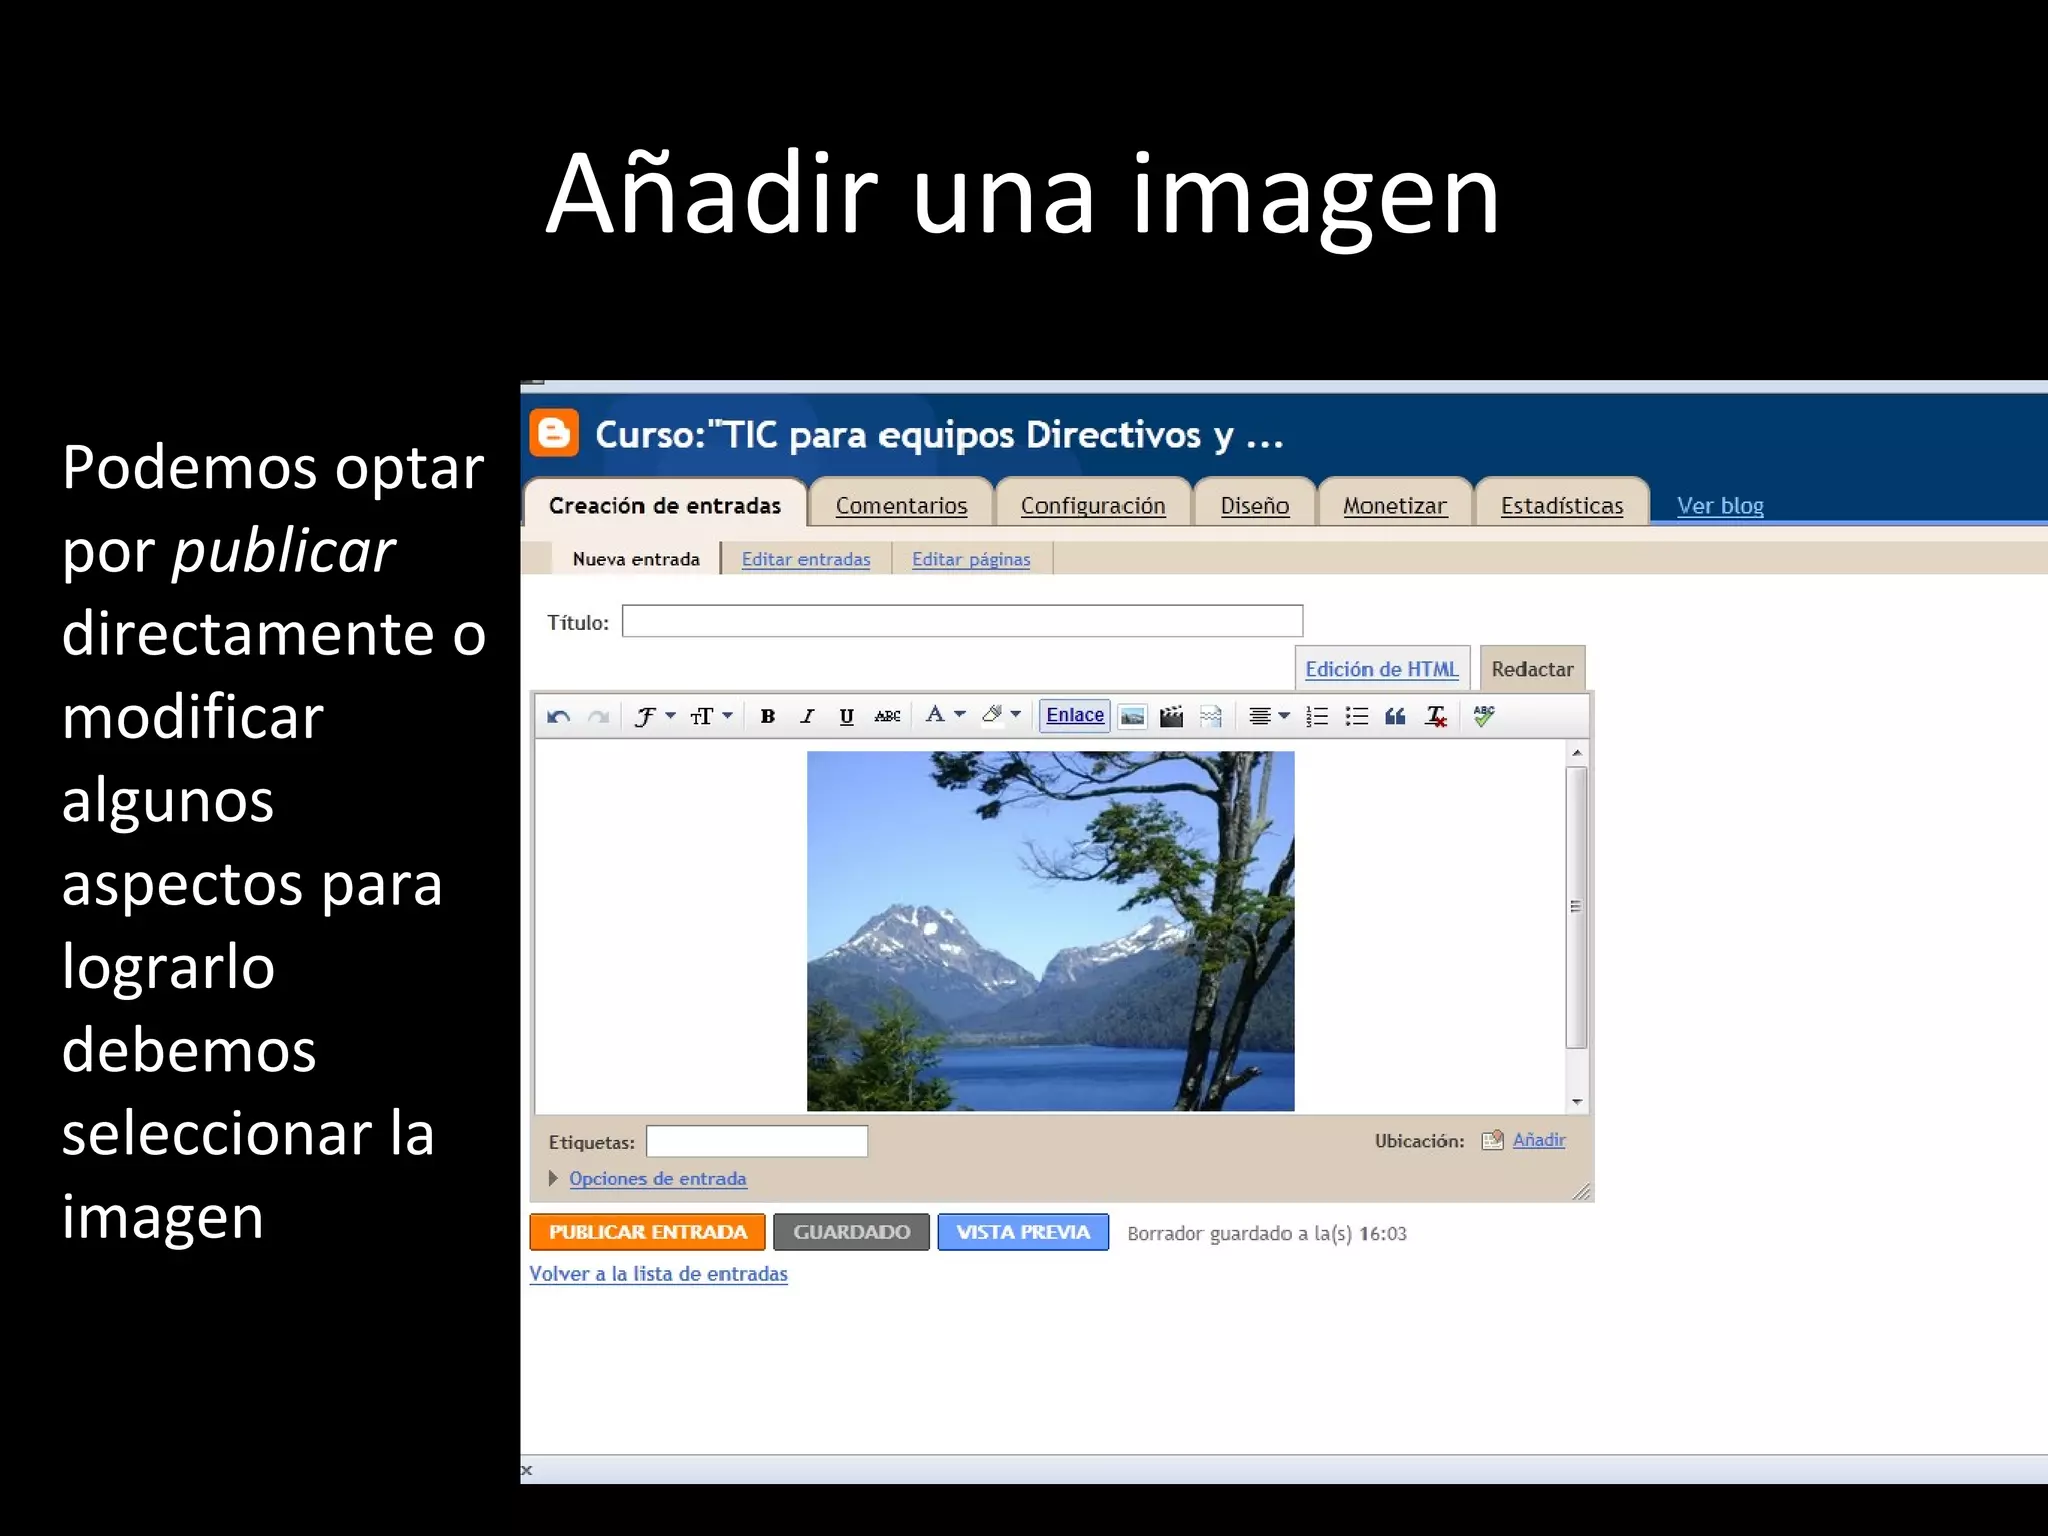The width and height of the screenshot is (2048, 1536).
Task: Open the text background color dropdown
Action: (x=1001, y=715)
